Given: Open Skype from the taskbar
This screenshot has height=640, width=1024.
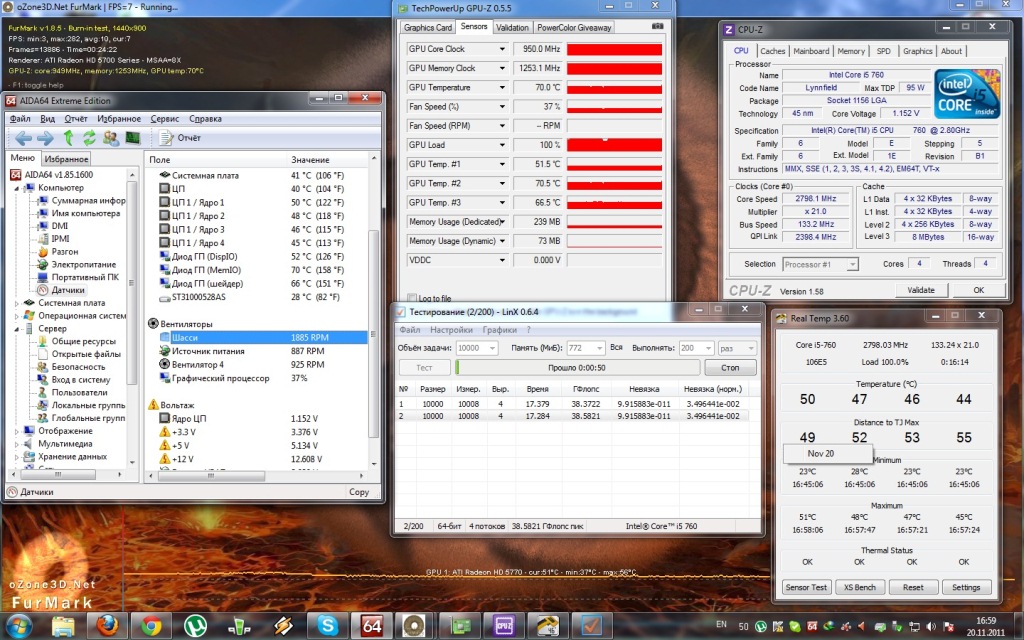Looking at the screenshot, I should [x=327, y=626].
